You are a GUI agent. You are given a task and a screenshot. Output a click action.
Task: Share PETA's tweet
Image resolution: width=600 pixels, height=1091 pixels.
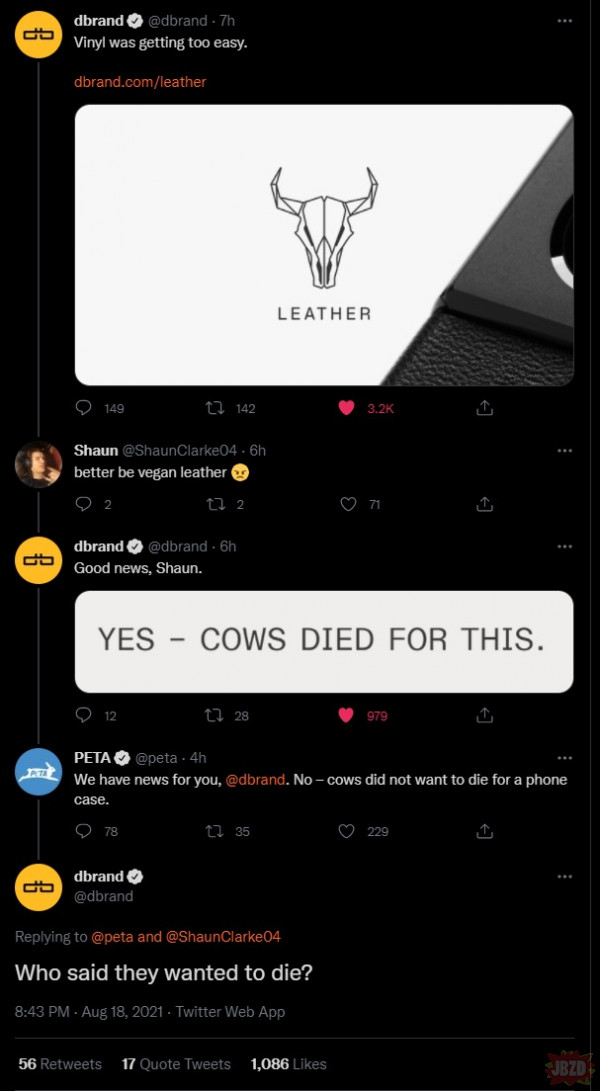pos(485,831)
